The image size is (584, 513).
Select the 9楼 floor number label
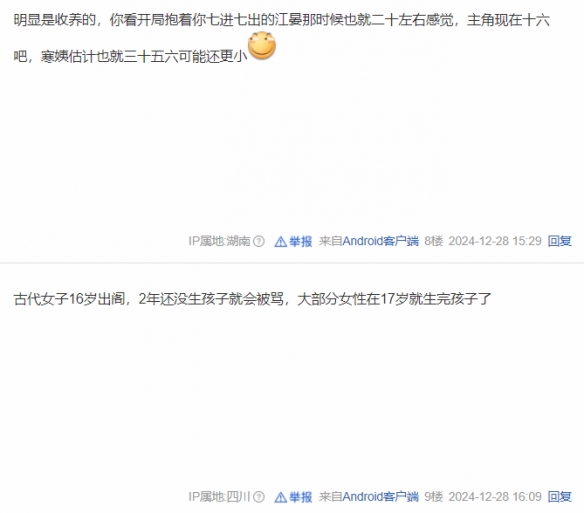[434, 497]
